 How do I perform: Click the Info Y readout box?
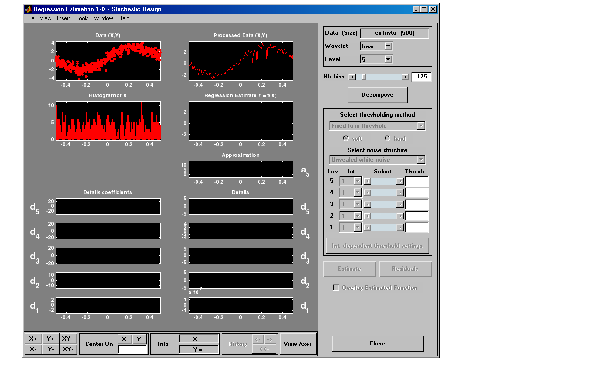point(199,349)
